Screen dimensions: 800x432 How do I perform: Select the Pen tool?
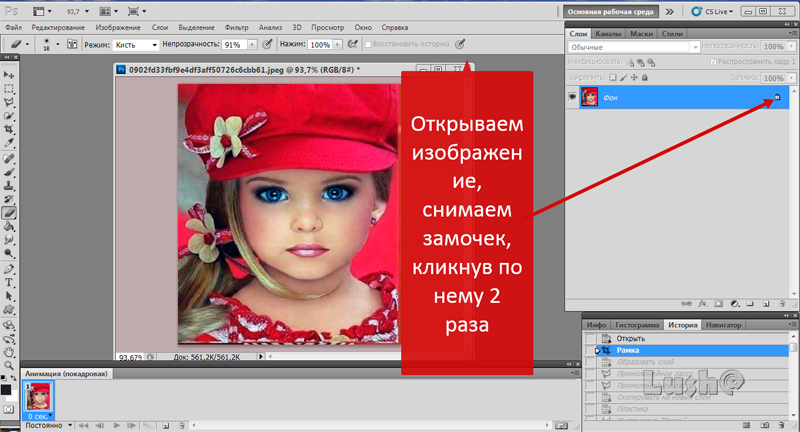pos(9,269)
